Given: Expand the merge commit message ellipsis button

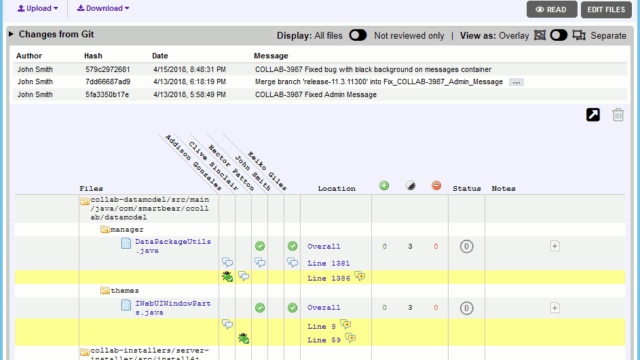Looking at the screenshot, I should [x=516, y=82].
